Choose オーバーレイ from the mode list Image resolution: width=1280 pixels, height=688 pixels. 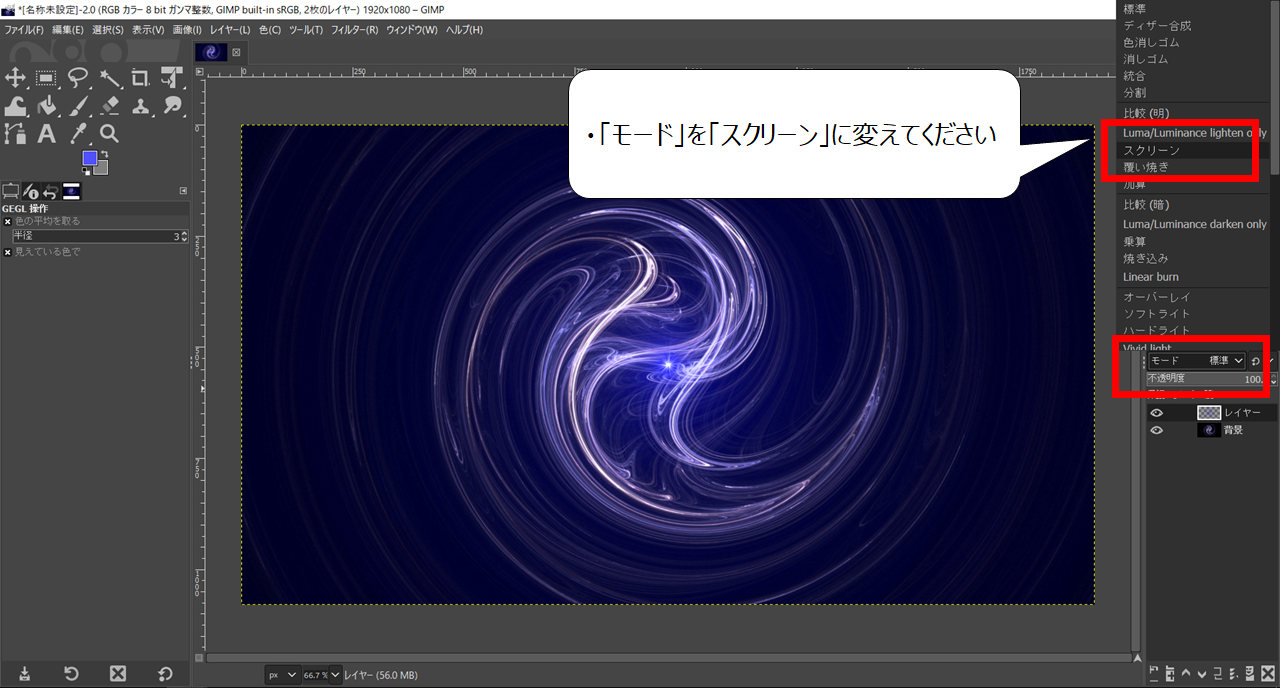click(x=1156, y=297)
